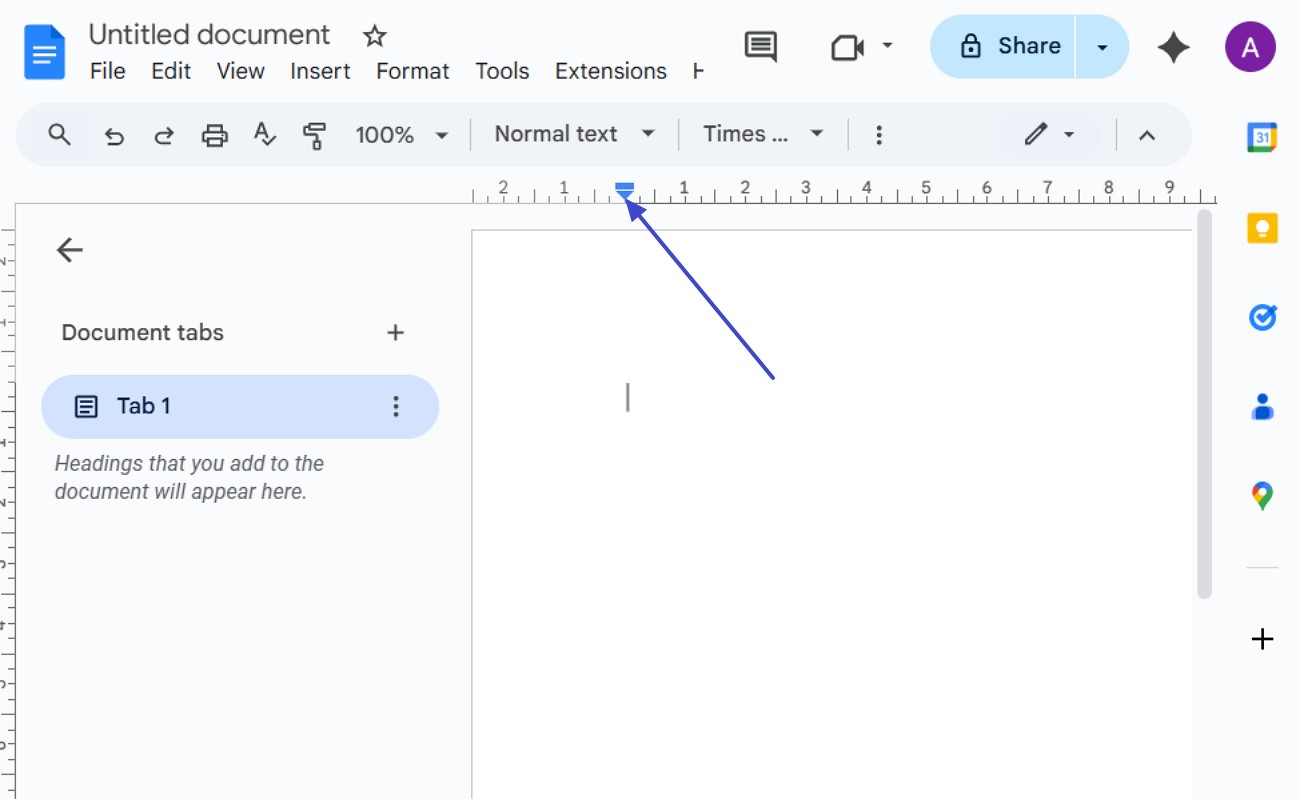Image resolution: width=1300 pixels, height=799 pixels.
Task: Redo the last action
Action: click(164, 135)
